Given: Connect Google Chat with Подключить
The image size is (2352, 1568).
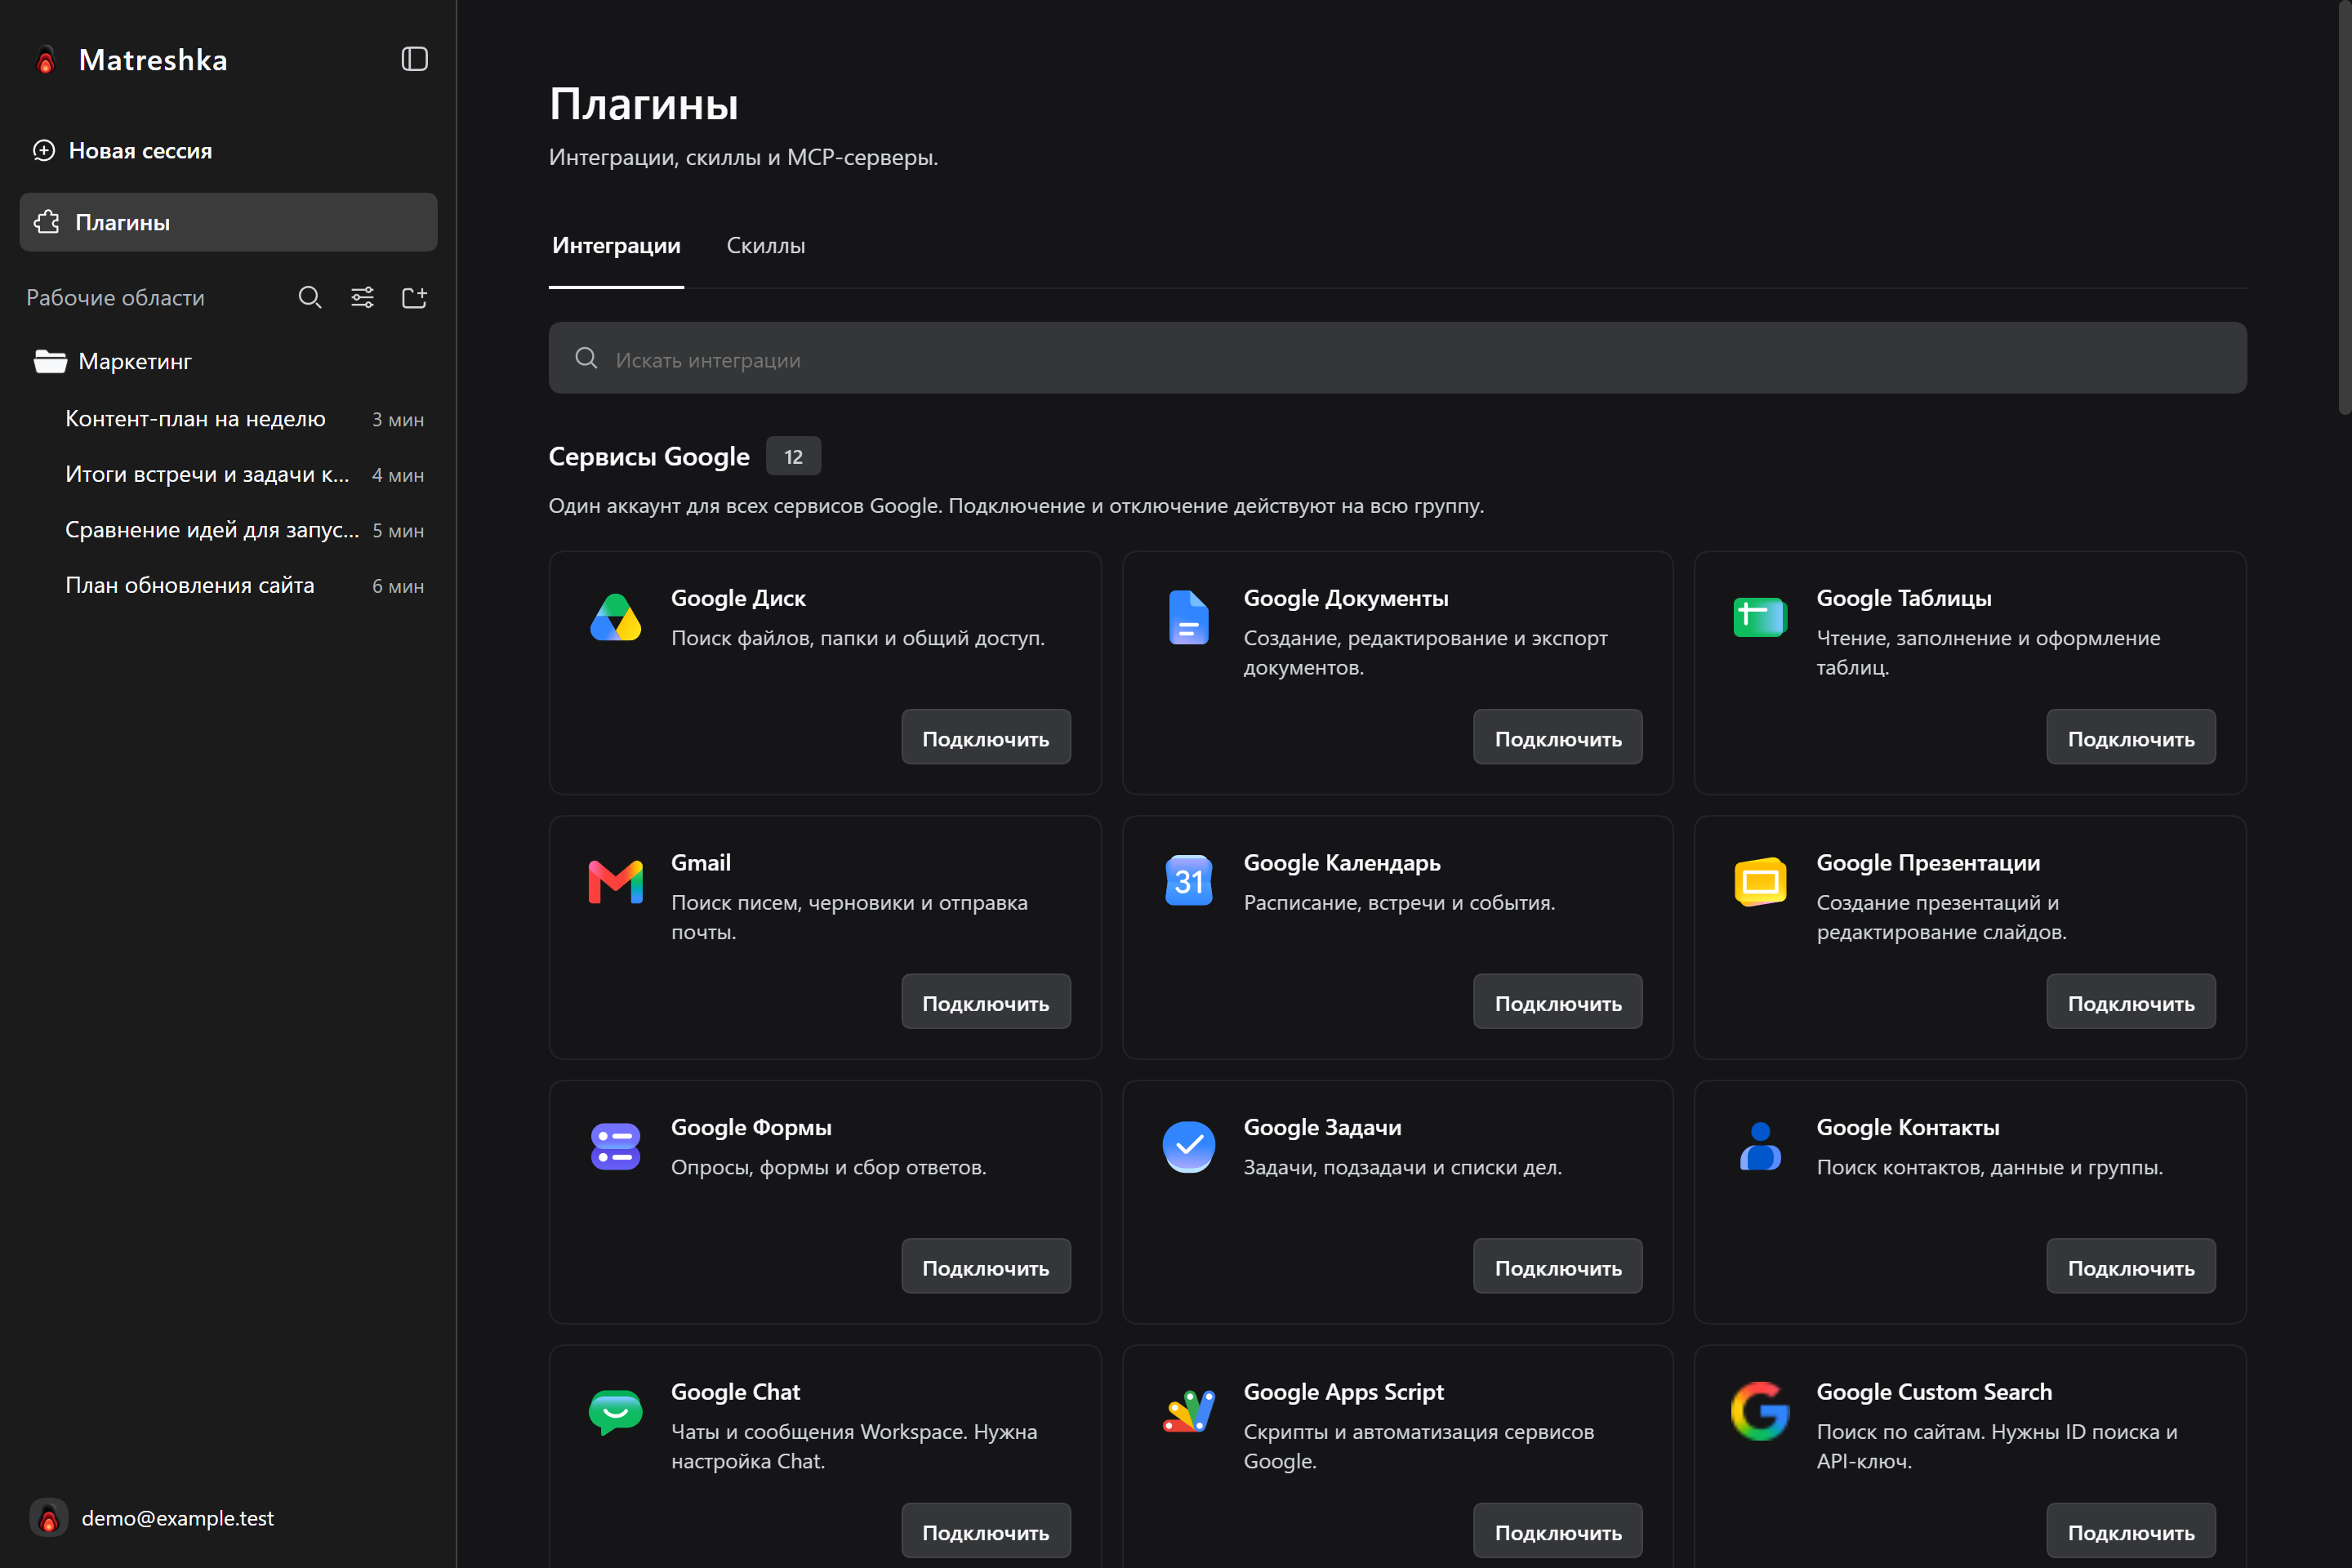Looking at the screenshot, I should [x=986, y=1530].
